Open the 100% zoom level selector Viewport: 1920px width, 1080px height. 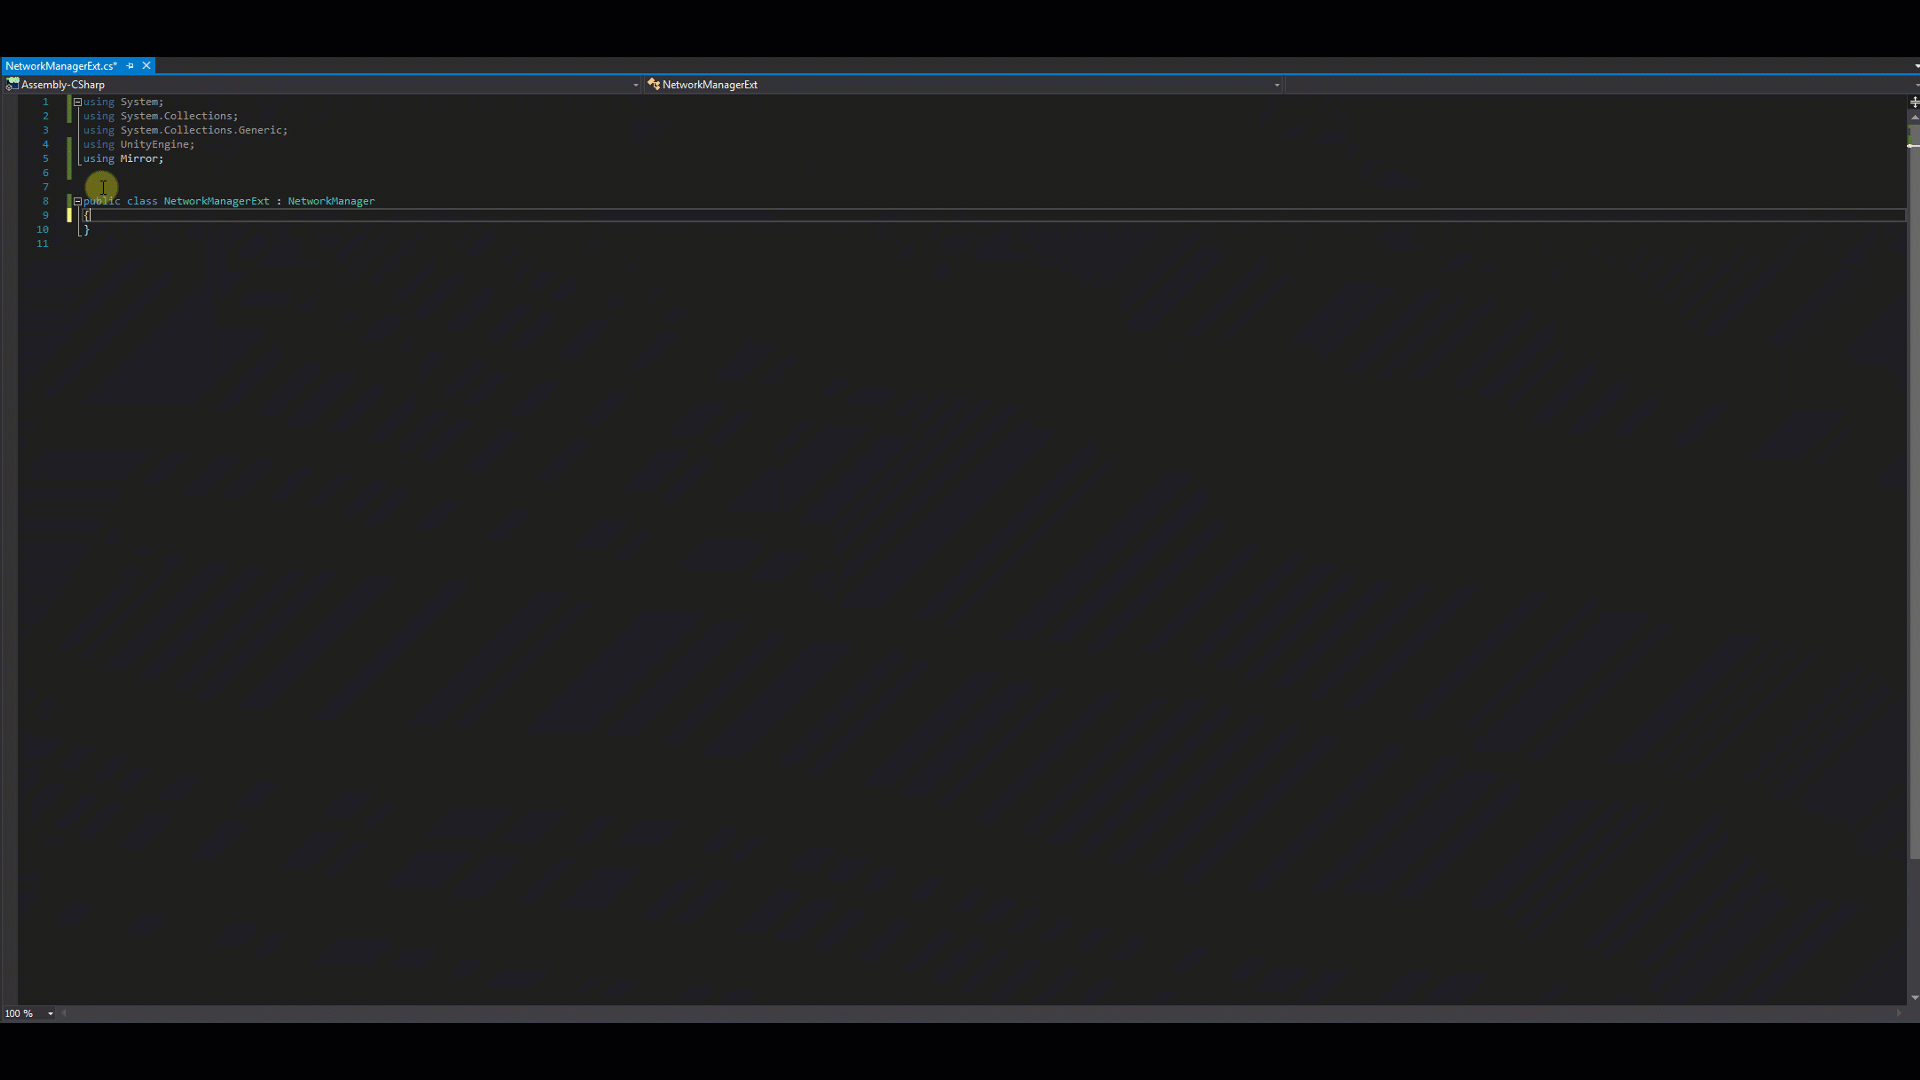coord(51,1013)
